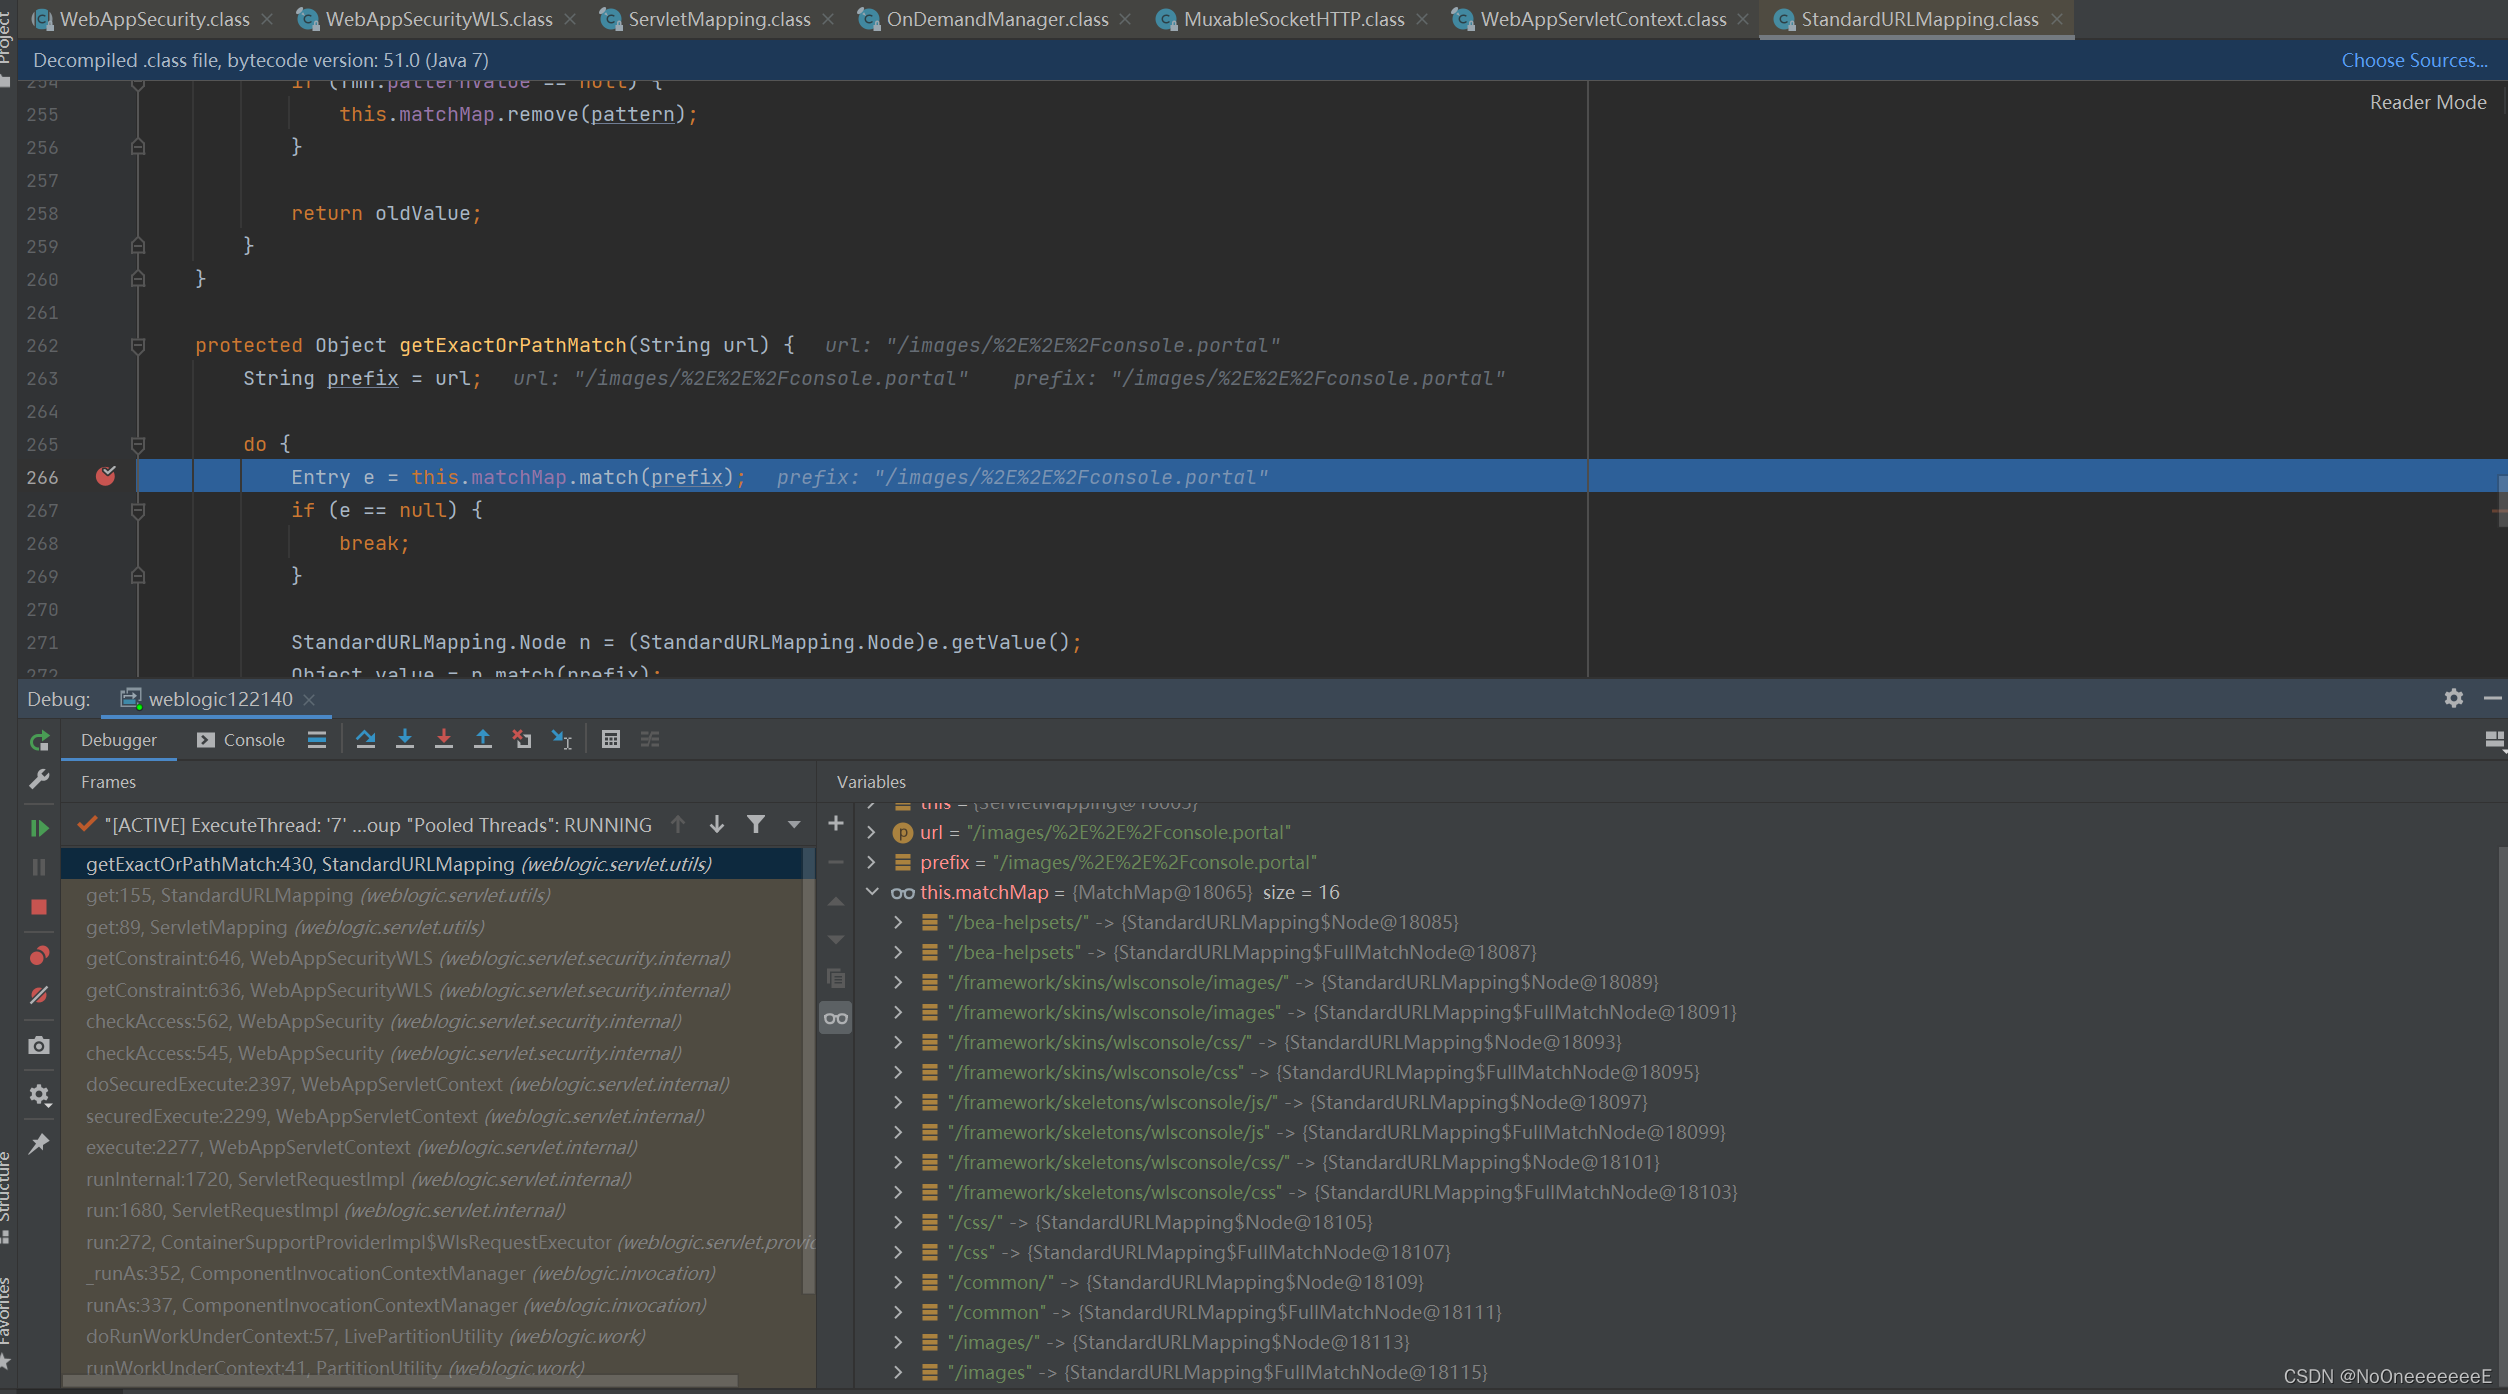Click Frames vertical scrollbar
2508x1394 pixels.
tap(808, 1070)
